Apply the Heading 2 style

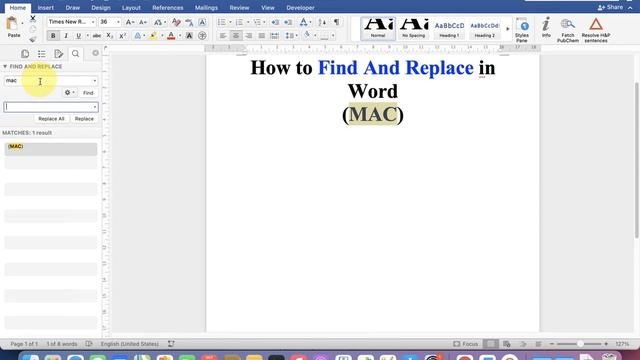click(484, 29)
